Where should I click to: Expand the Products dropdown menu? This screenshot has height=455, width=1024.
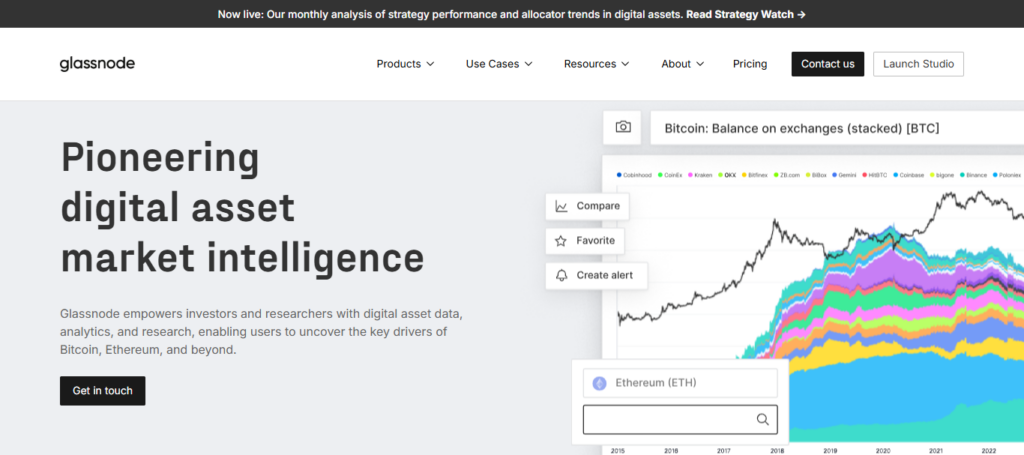tap(405, 64)
